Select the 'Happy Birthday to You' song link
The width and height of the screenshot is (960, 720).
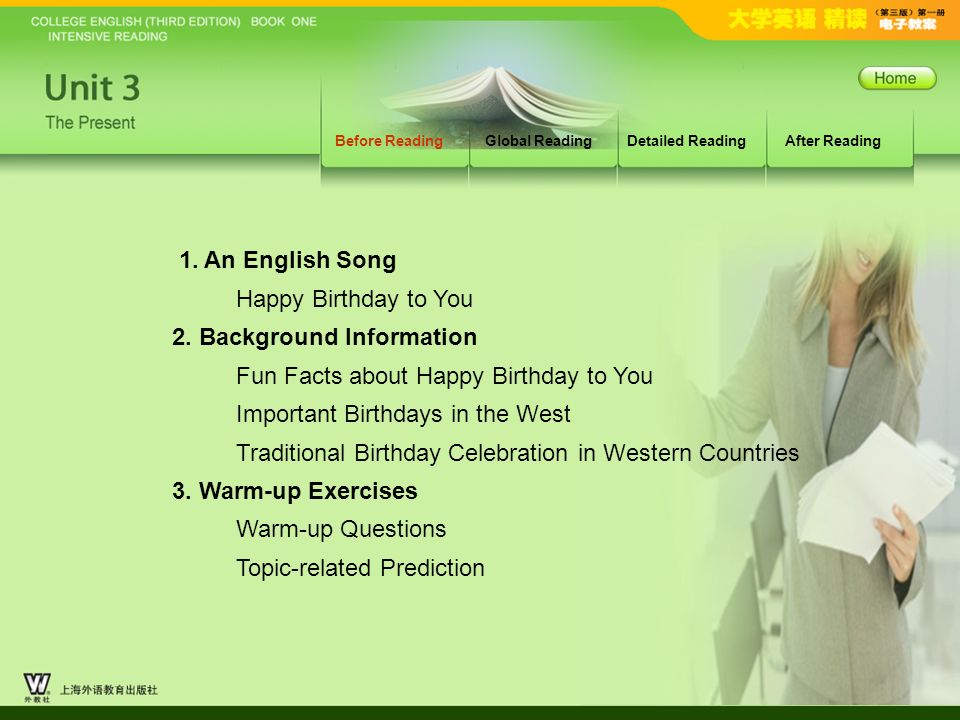[354, 299]
